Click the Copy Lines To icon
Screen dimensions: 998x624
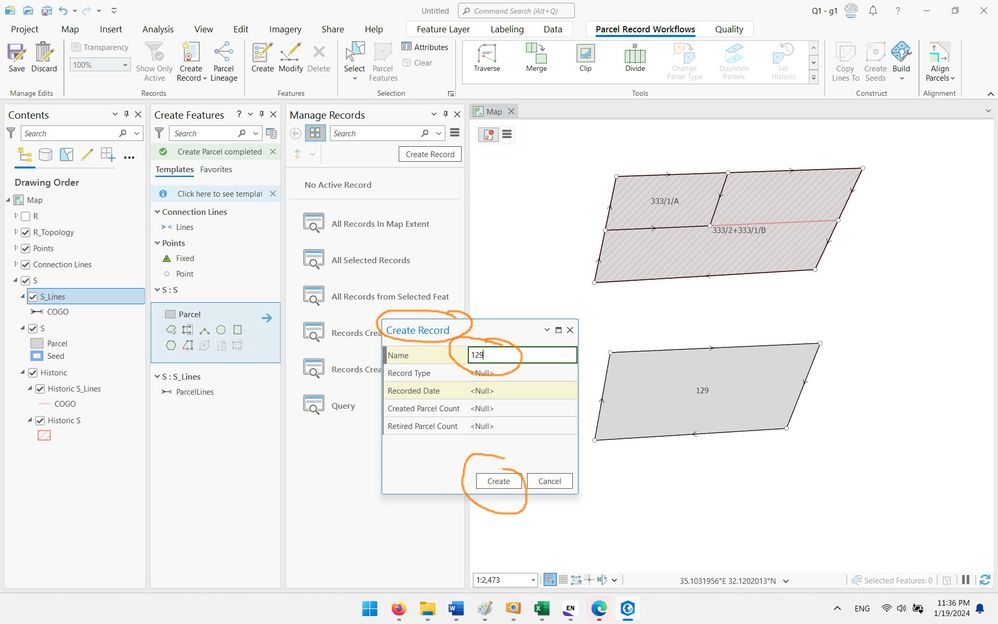click(x=845, y=52)
